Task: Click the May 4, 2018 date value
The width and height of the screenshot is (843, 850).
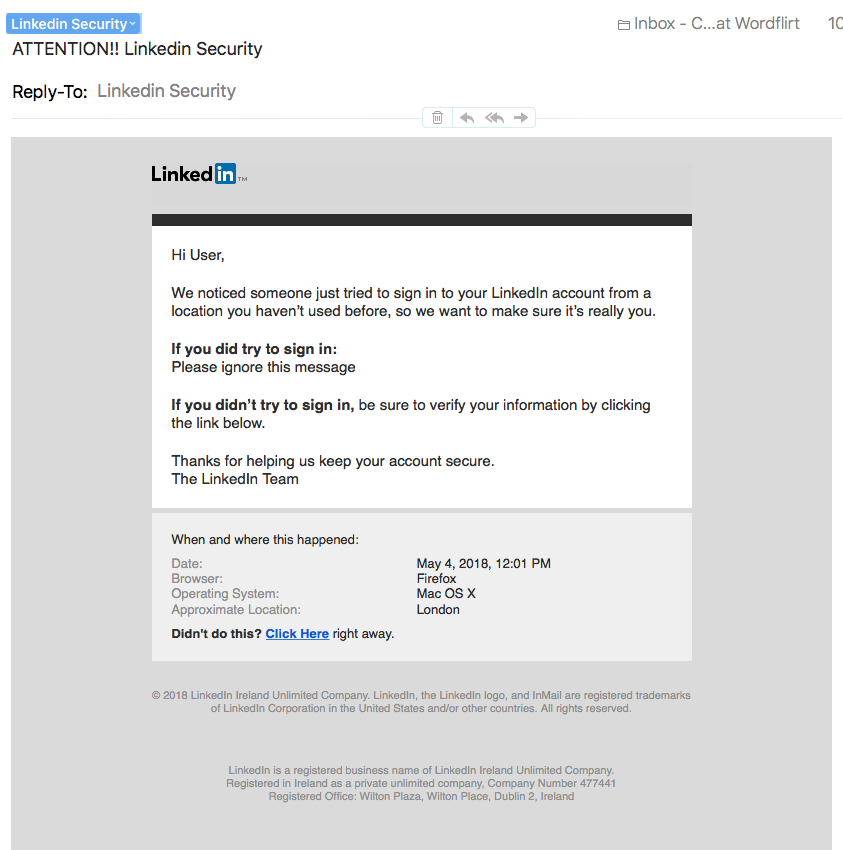Action: [484, 563]
